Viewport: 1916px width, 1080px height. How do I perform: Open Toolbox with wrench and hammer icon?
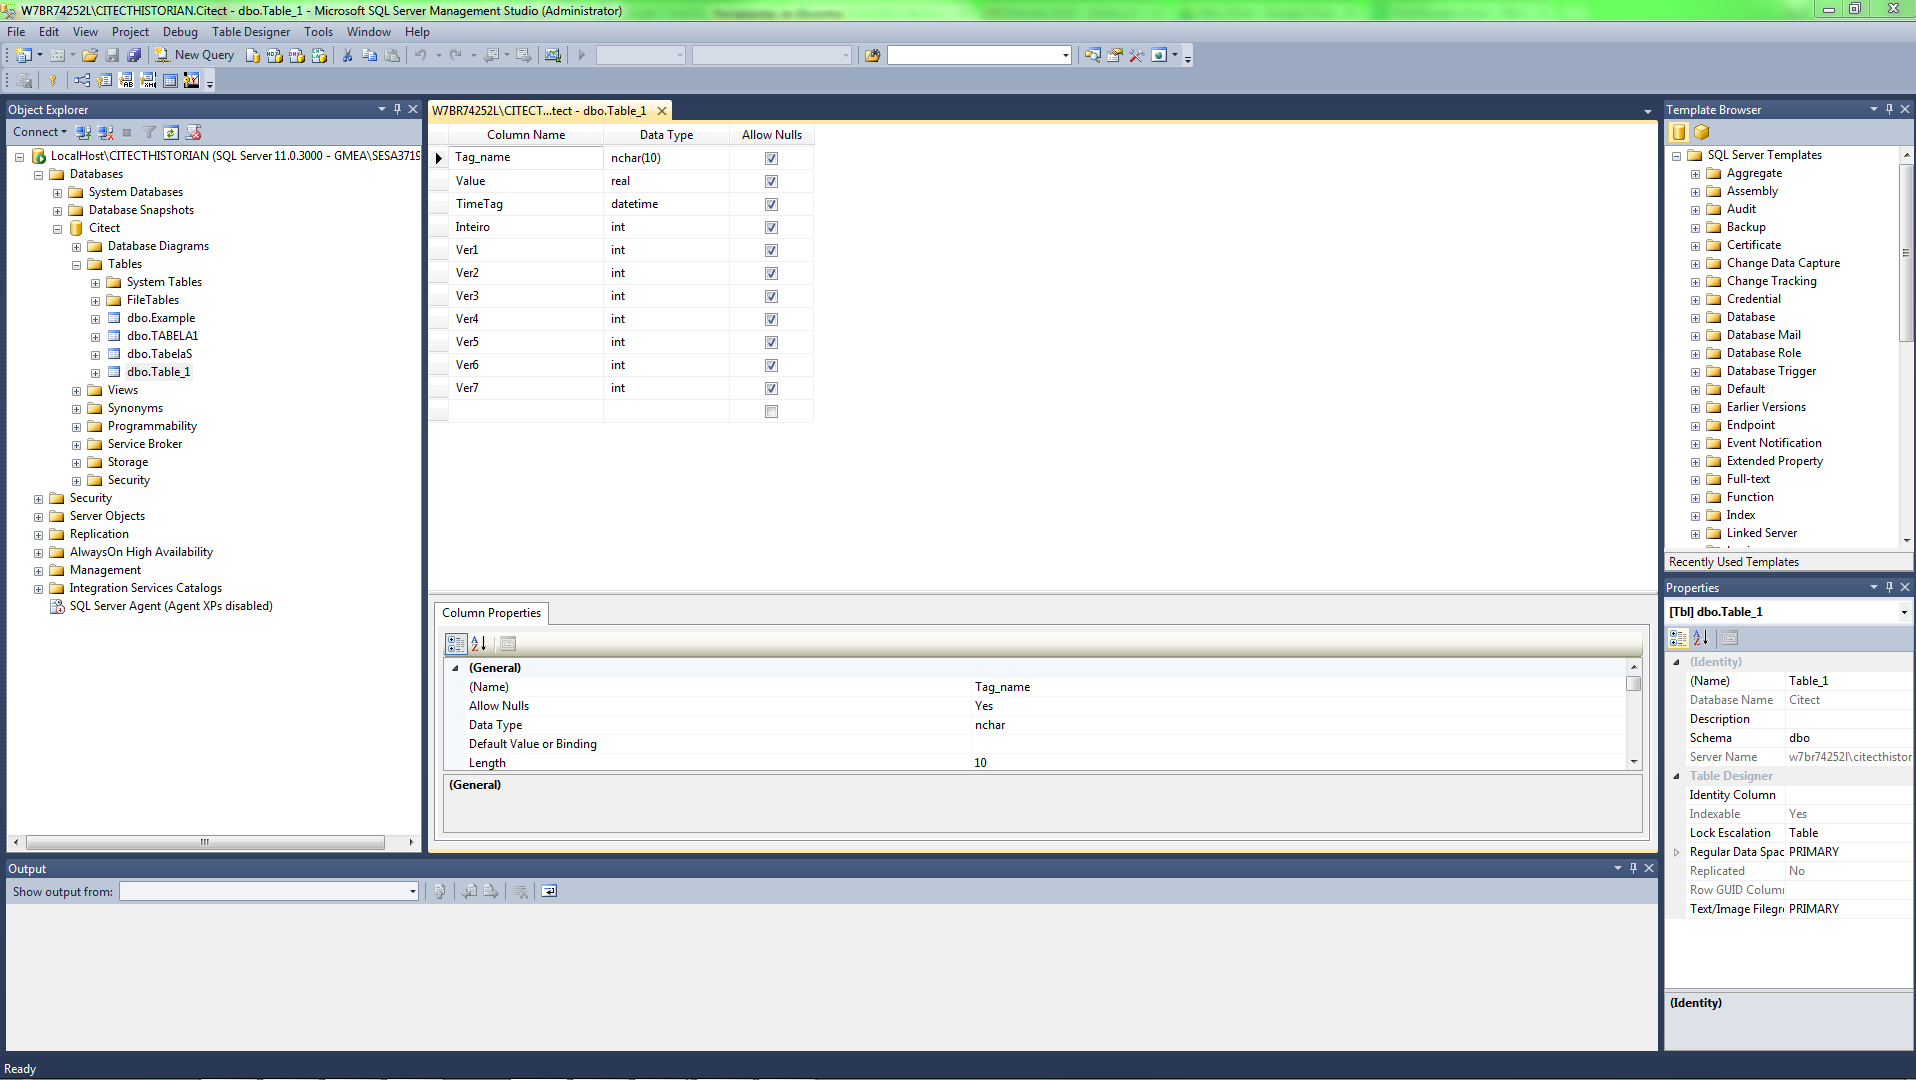[x=1136, y=56]
